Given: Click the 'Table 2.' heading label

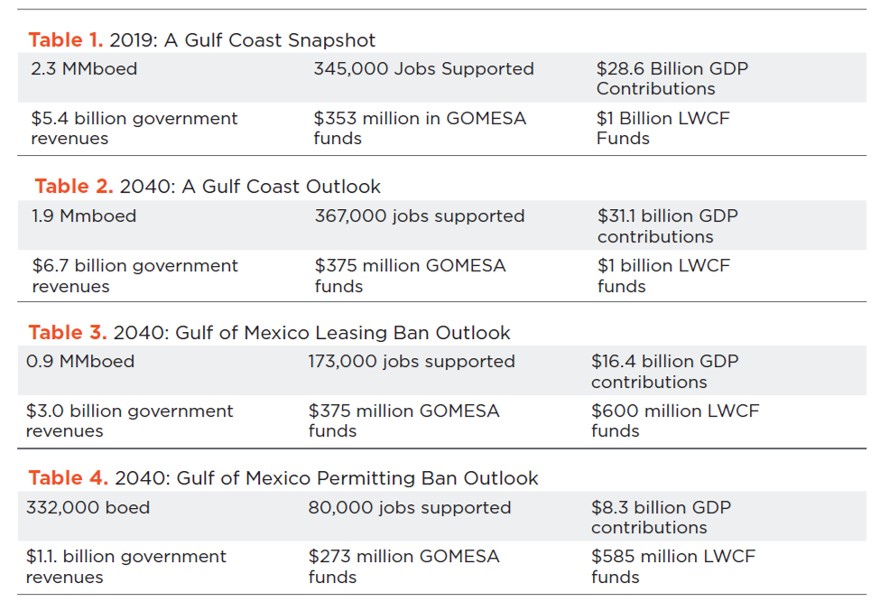Looking at the screenshot, I should pos(74,187).
